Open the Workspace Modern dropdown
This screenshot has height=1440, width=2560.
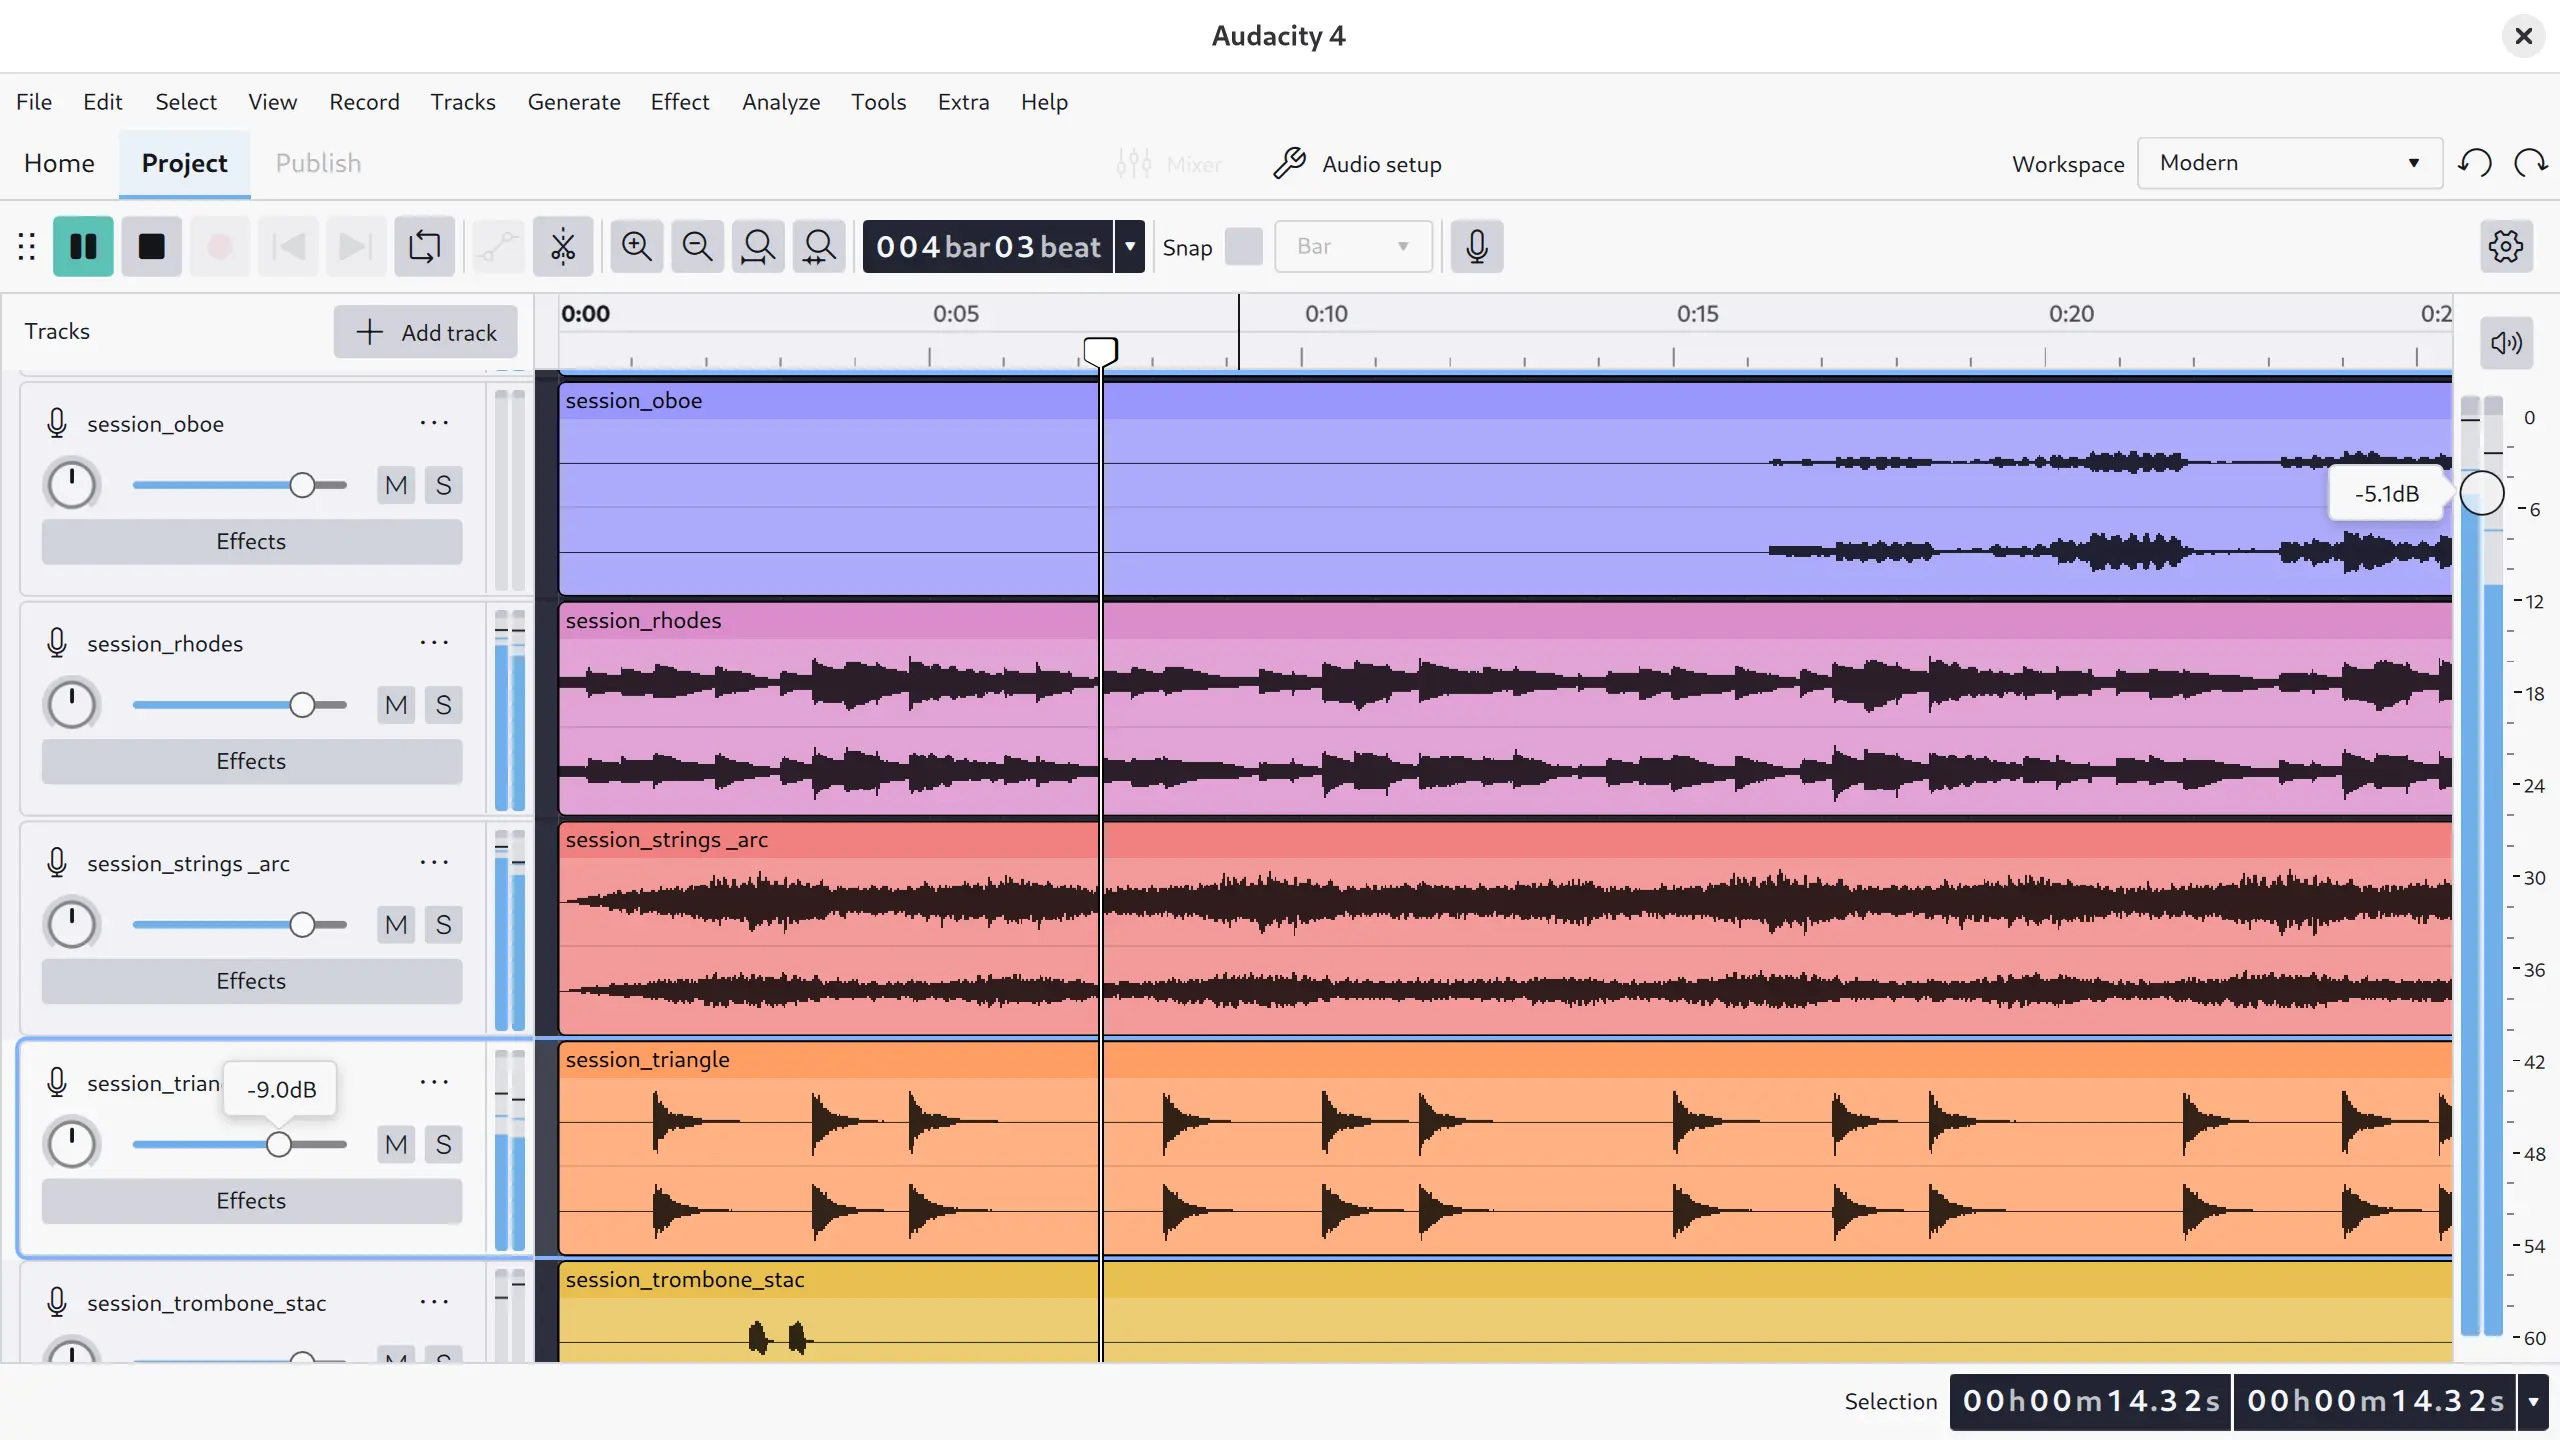(x=2288, y=162)
